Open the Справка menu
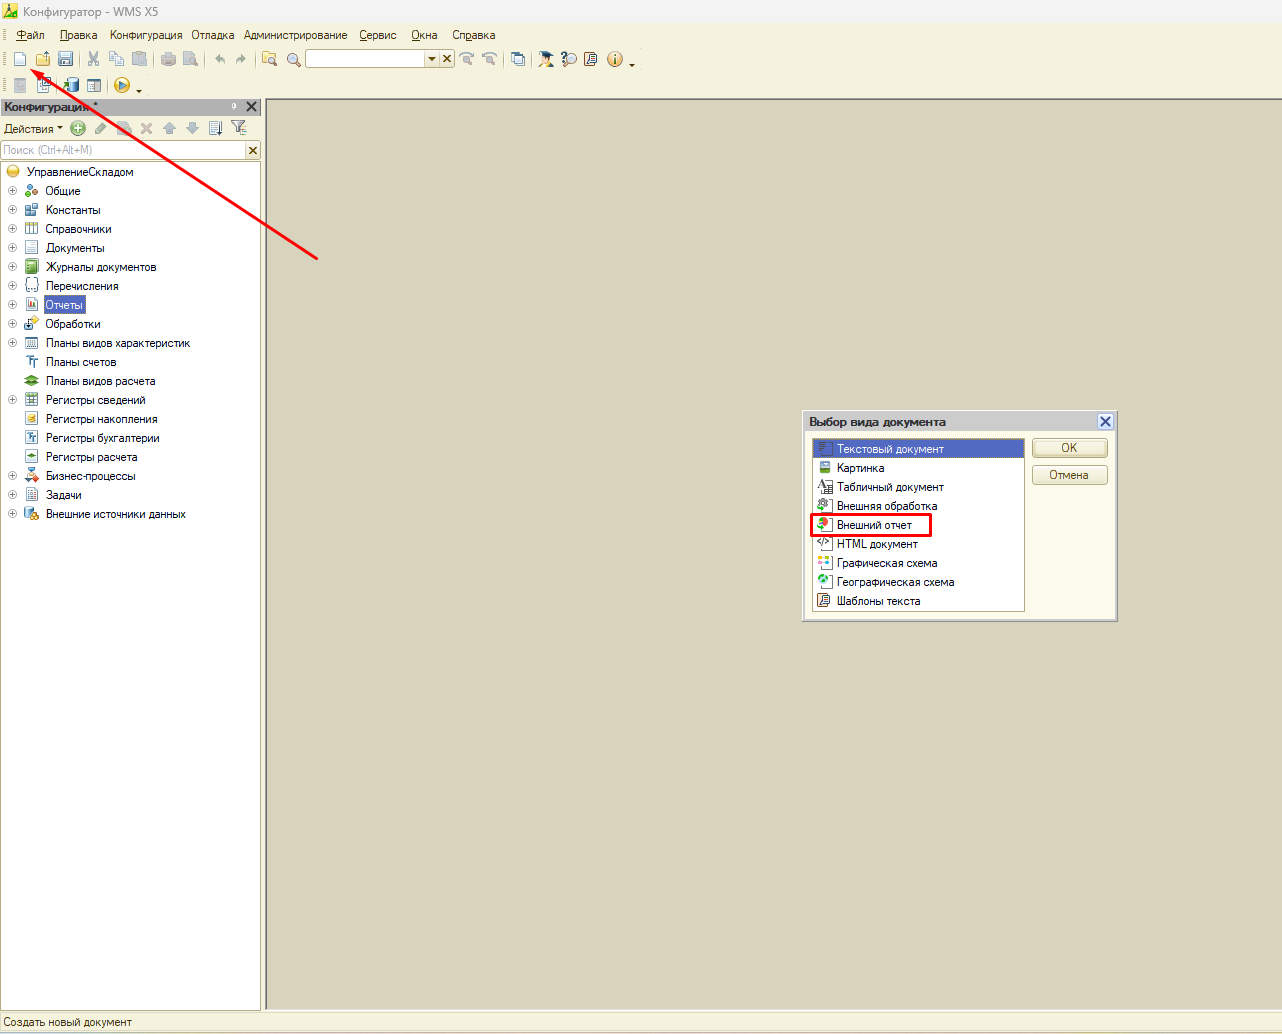 (x=474, y=35)
